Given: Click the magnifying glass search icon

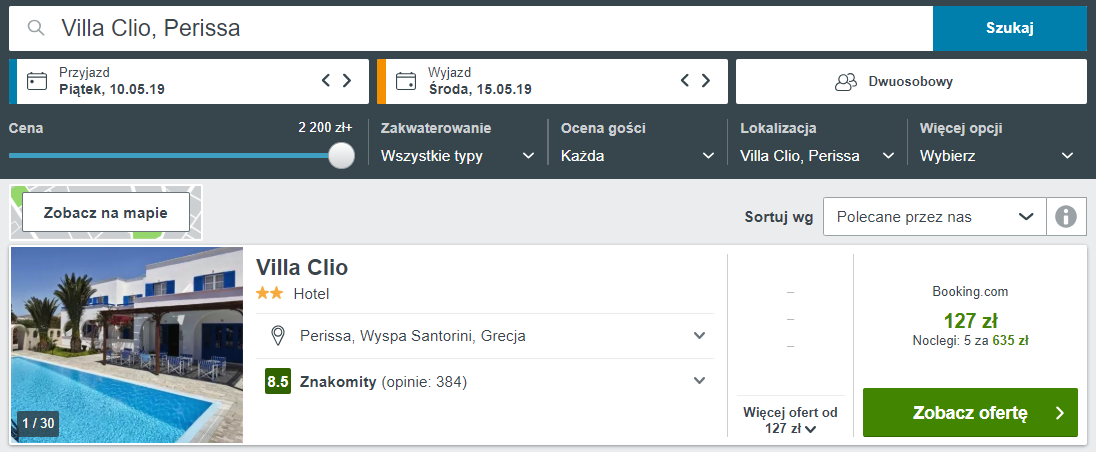Looking at the screenshot, I should [x=36, y=28].
